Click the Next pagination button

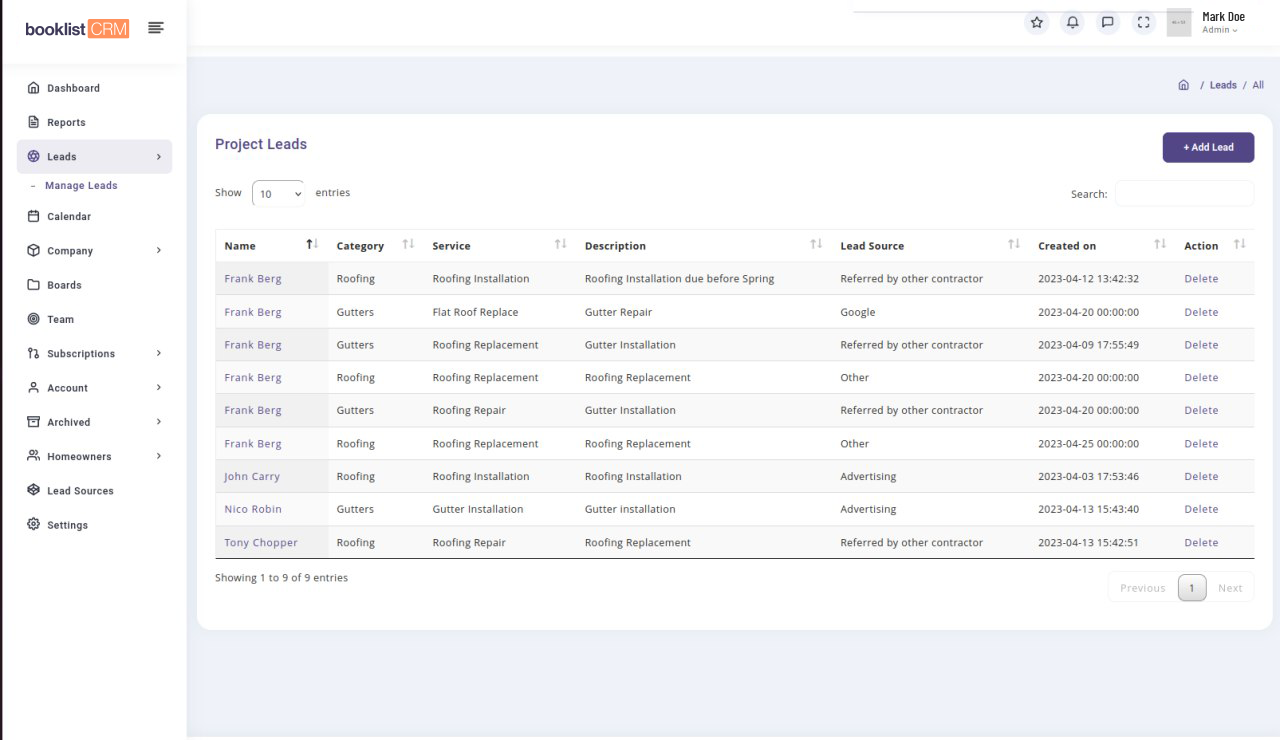1230,588
